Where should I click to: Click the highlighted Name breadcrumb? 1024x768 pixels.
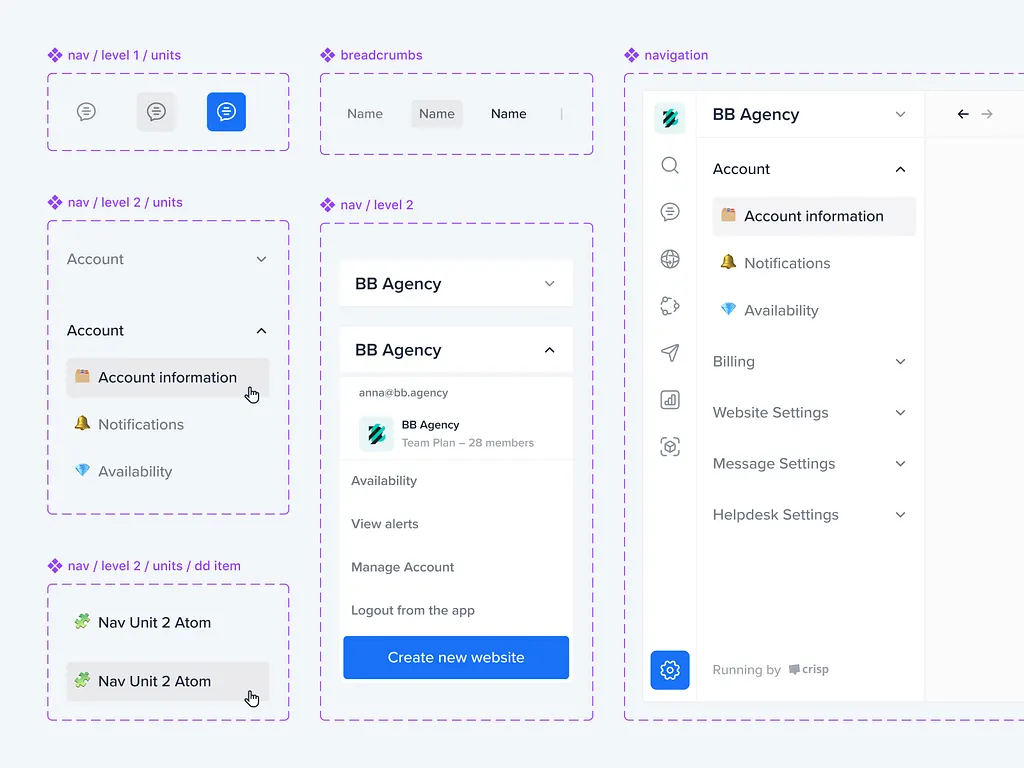(x=437, y=114)
